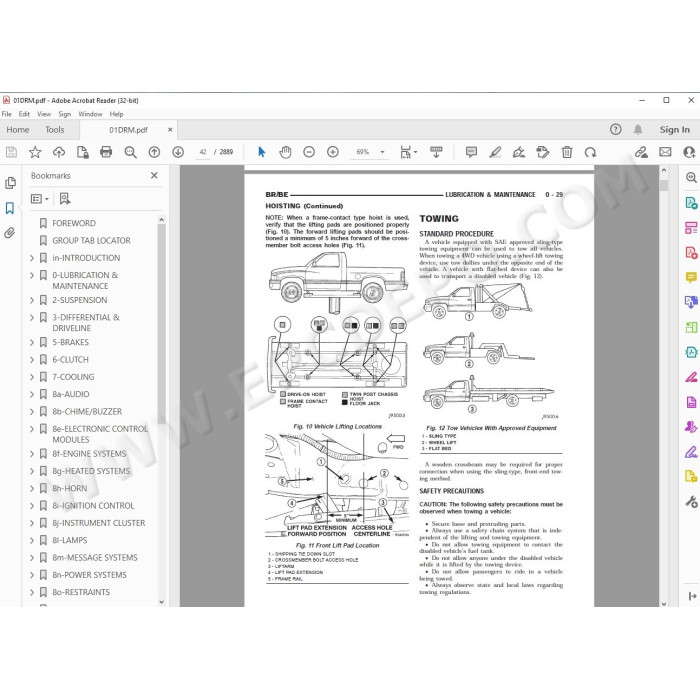Viewport: 700px width, 700px height.
Task: Select the 01DRM.pdf document tab
Action: 128,130
